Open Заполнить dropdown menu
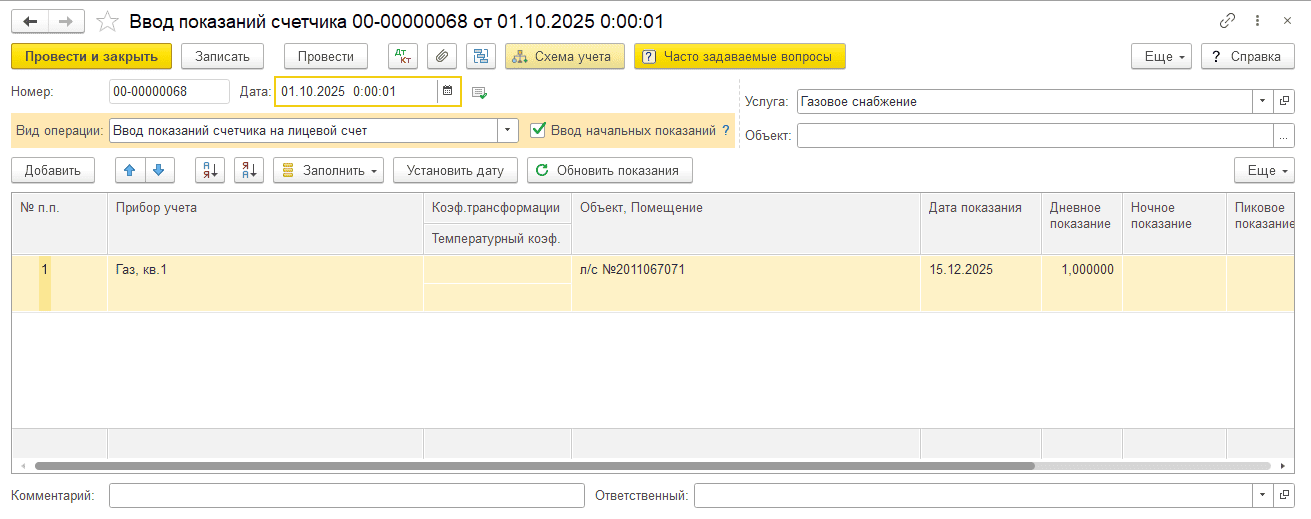Viewport: 1311px width, 519px height. coord(329,170)
